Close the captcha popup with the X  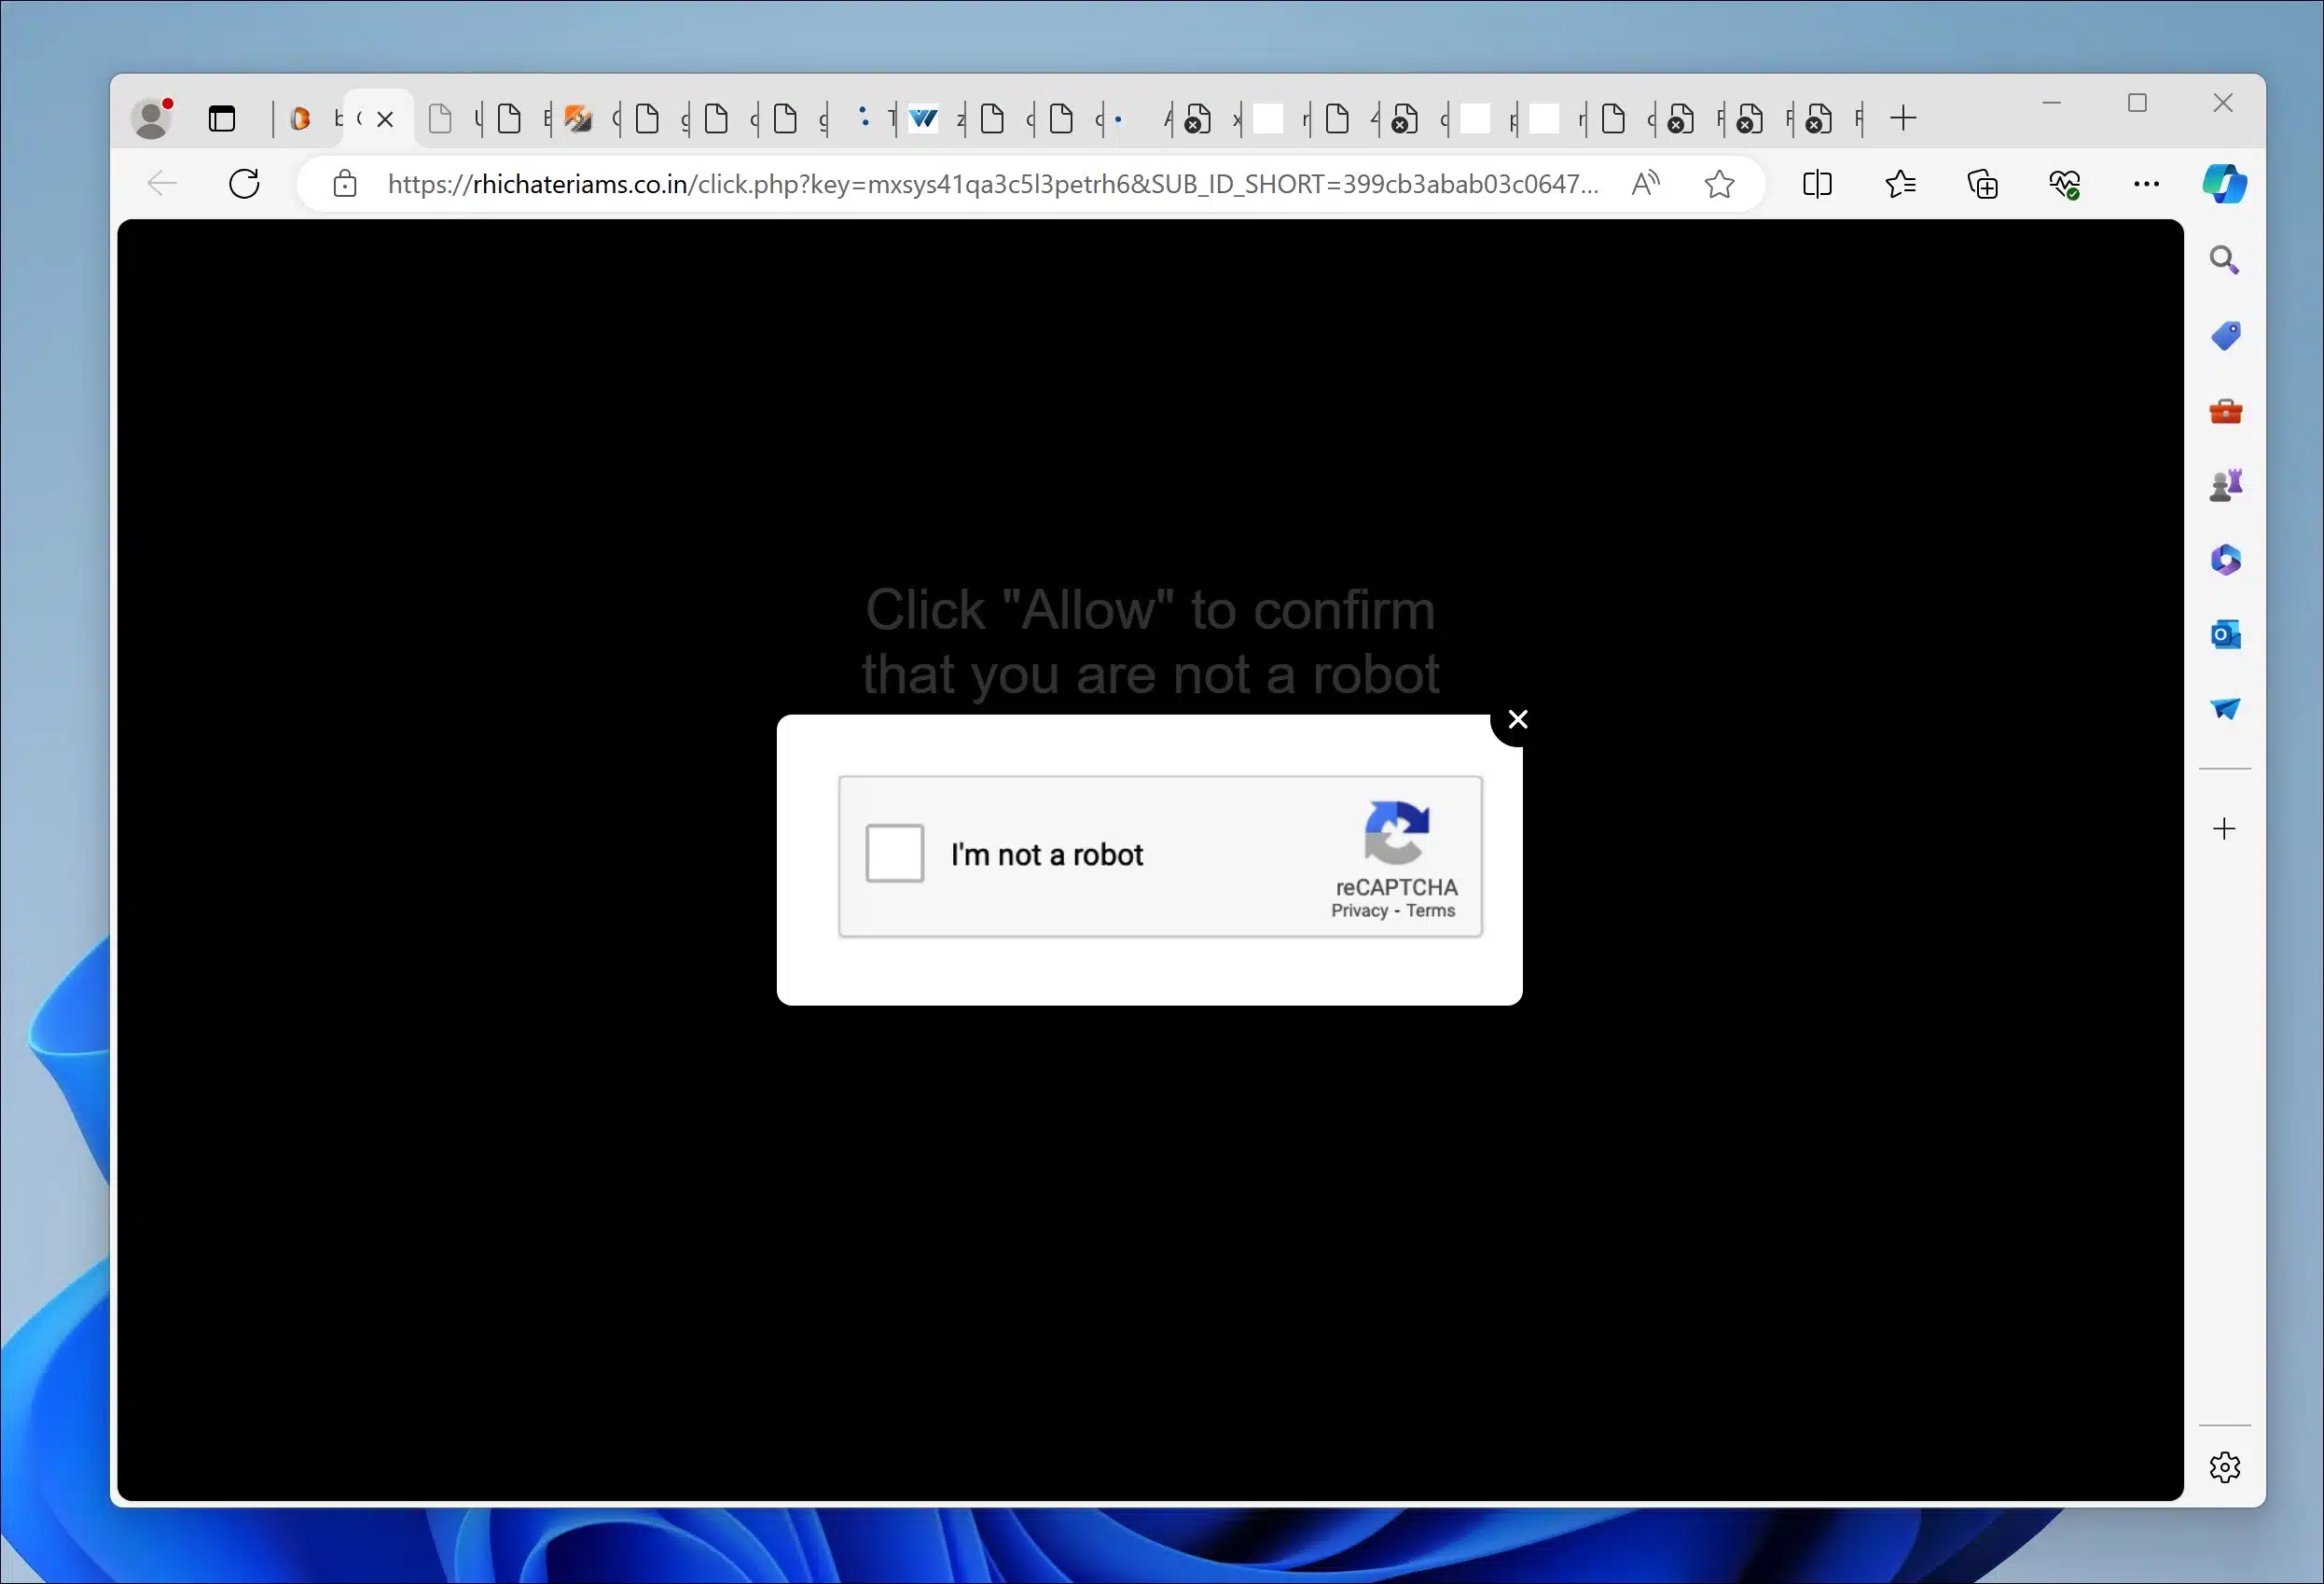[1517, 719]
